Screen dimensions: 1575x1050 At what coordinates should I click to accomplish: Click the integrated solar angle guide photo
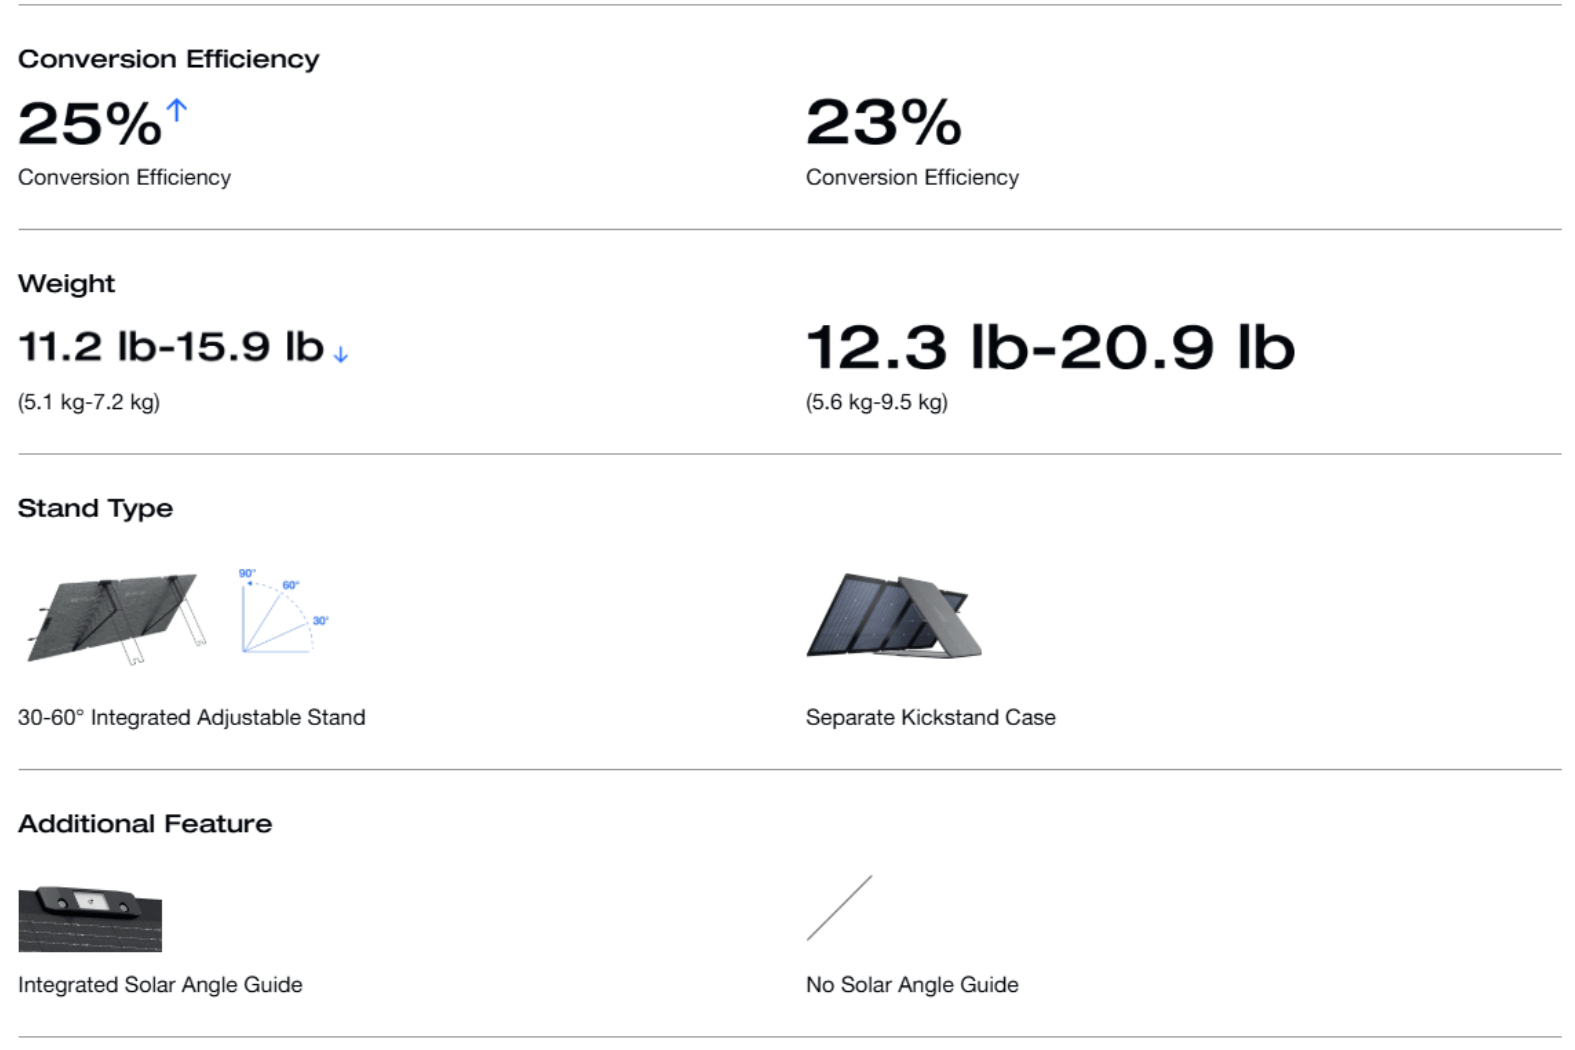click(90, 918)
